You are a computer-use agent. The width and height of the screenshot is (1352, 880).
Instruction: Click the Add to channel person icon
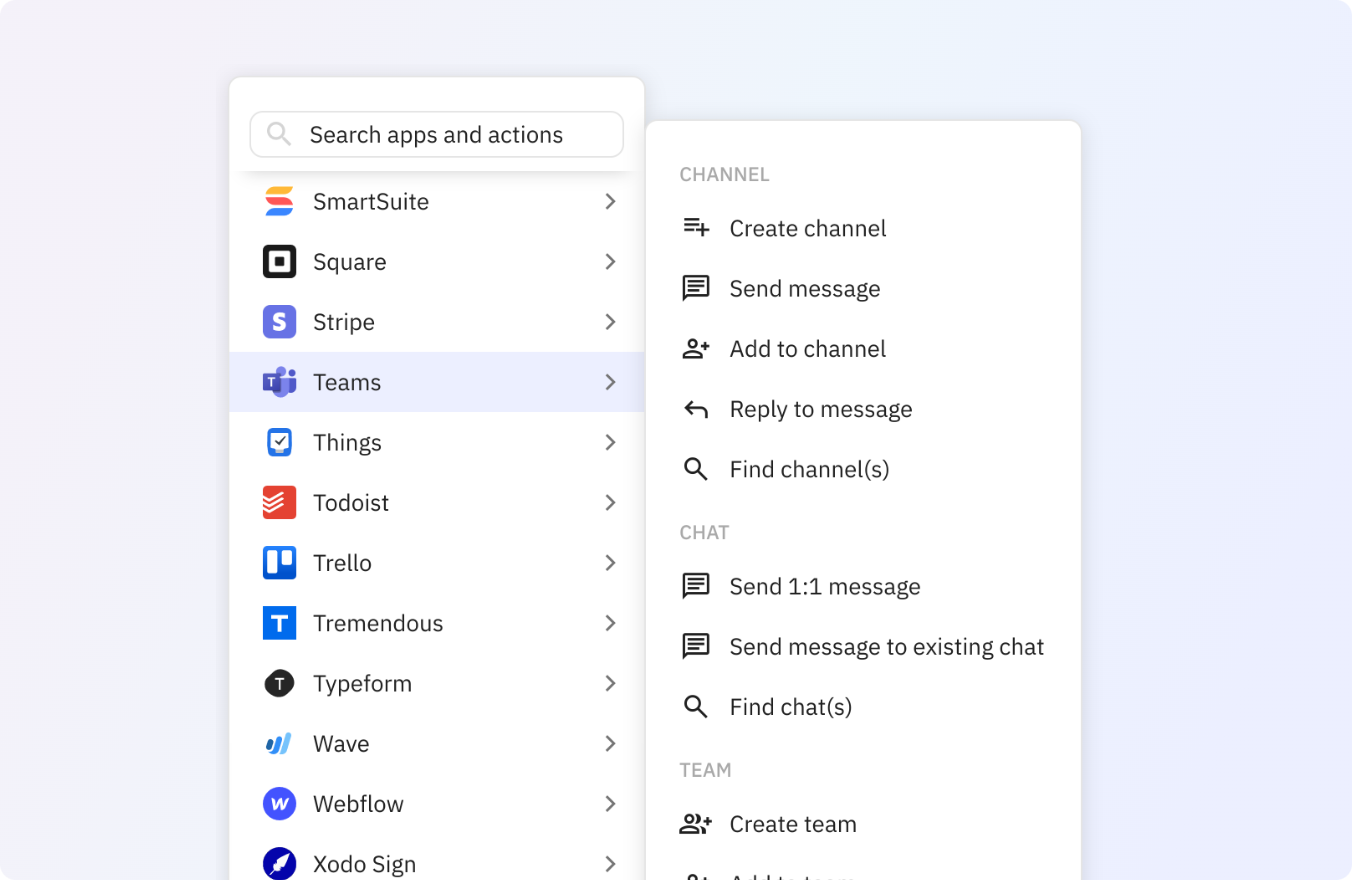pyautogui.click(x=696, y=349)
